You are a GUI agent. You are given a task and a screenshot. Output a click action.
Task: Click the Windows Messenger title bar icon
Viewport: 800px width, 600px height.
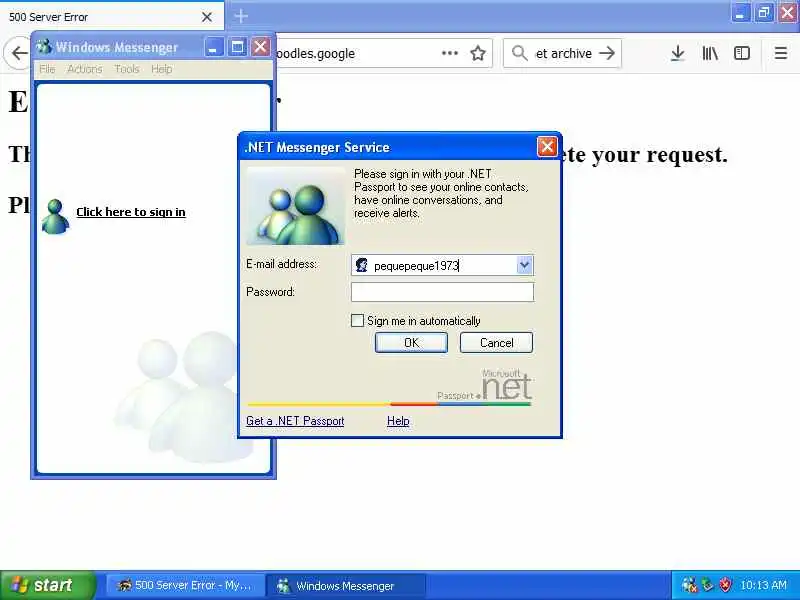click(44, 47)
